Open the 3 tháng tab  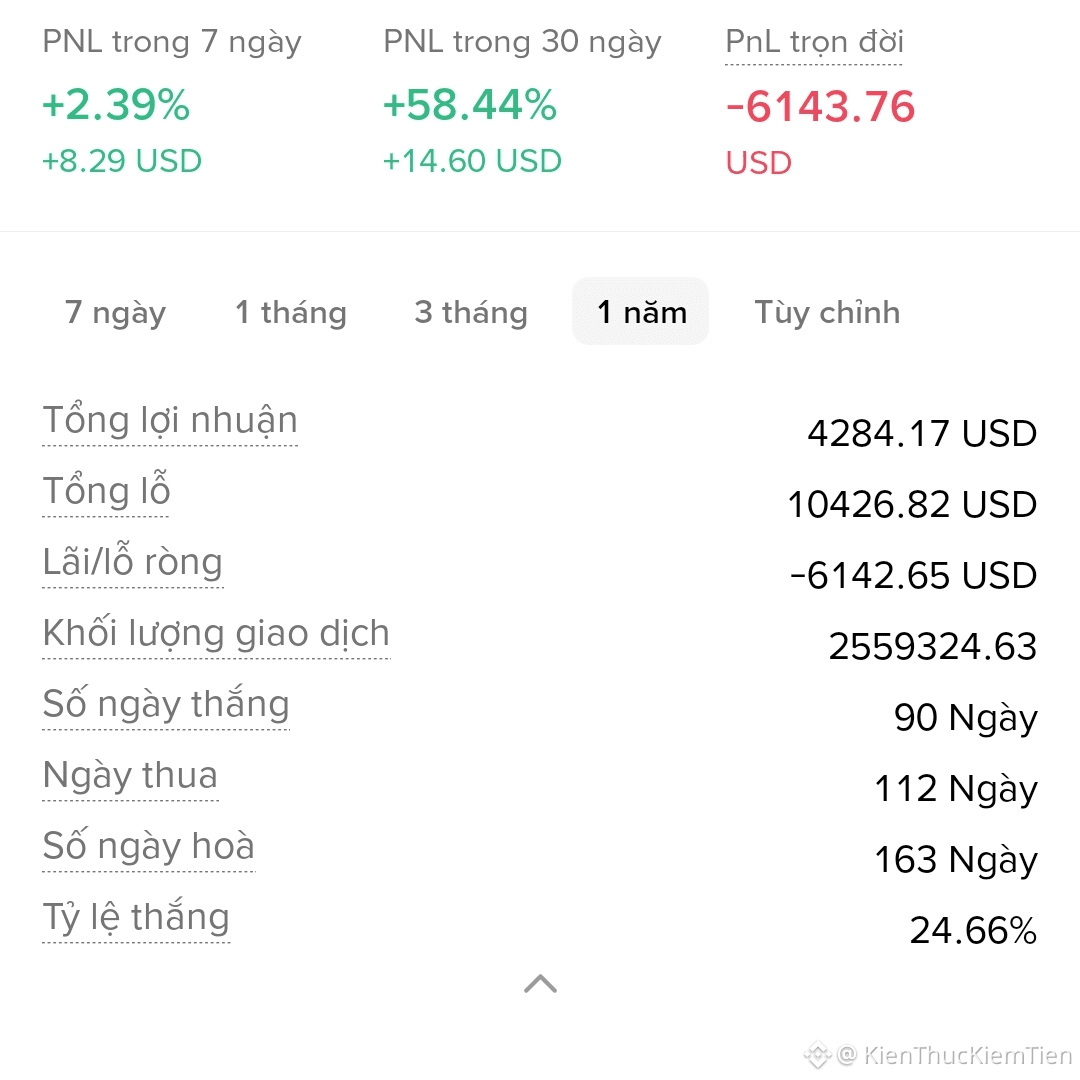click(x=470, y=312)
